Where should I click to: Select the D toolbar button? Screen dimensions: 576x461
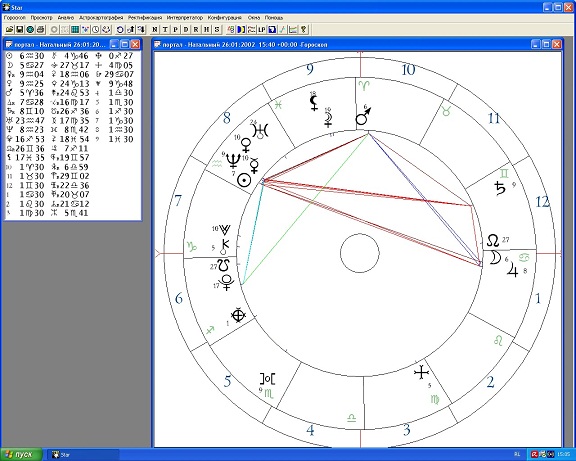click(186, 29)
